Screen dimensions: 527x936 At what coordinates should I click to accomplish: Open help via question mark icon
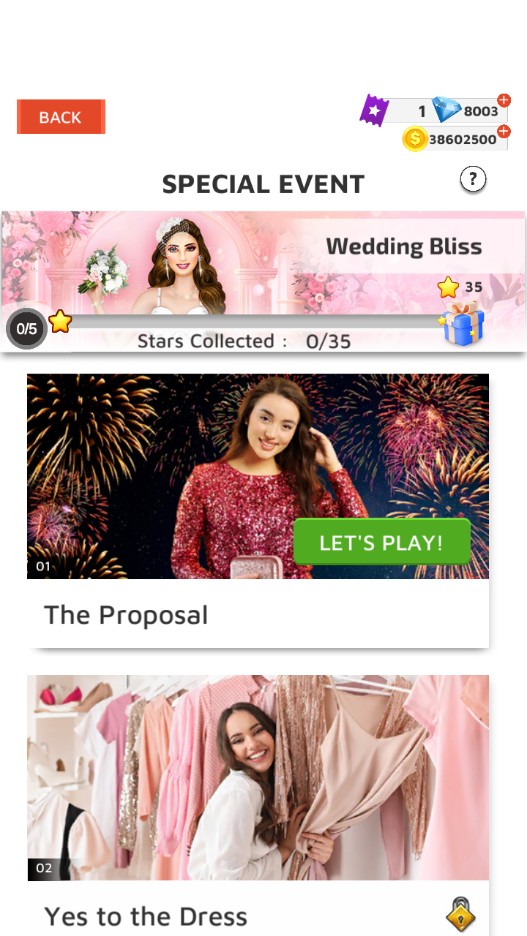click(473, 179)
